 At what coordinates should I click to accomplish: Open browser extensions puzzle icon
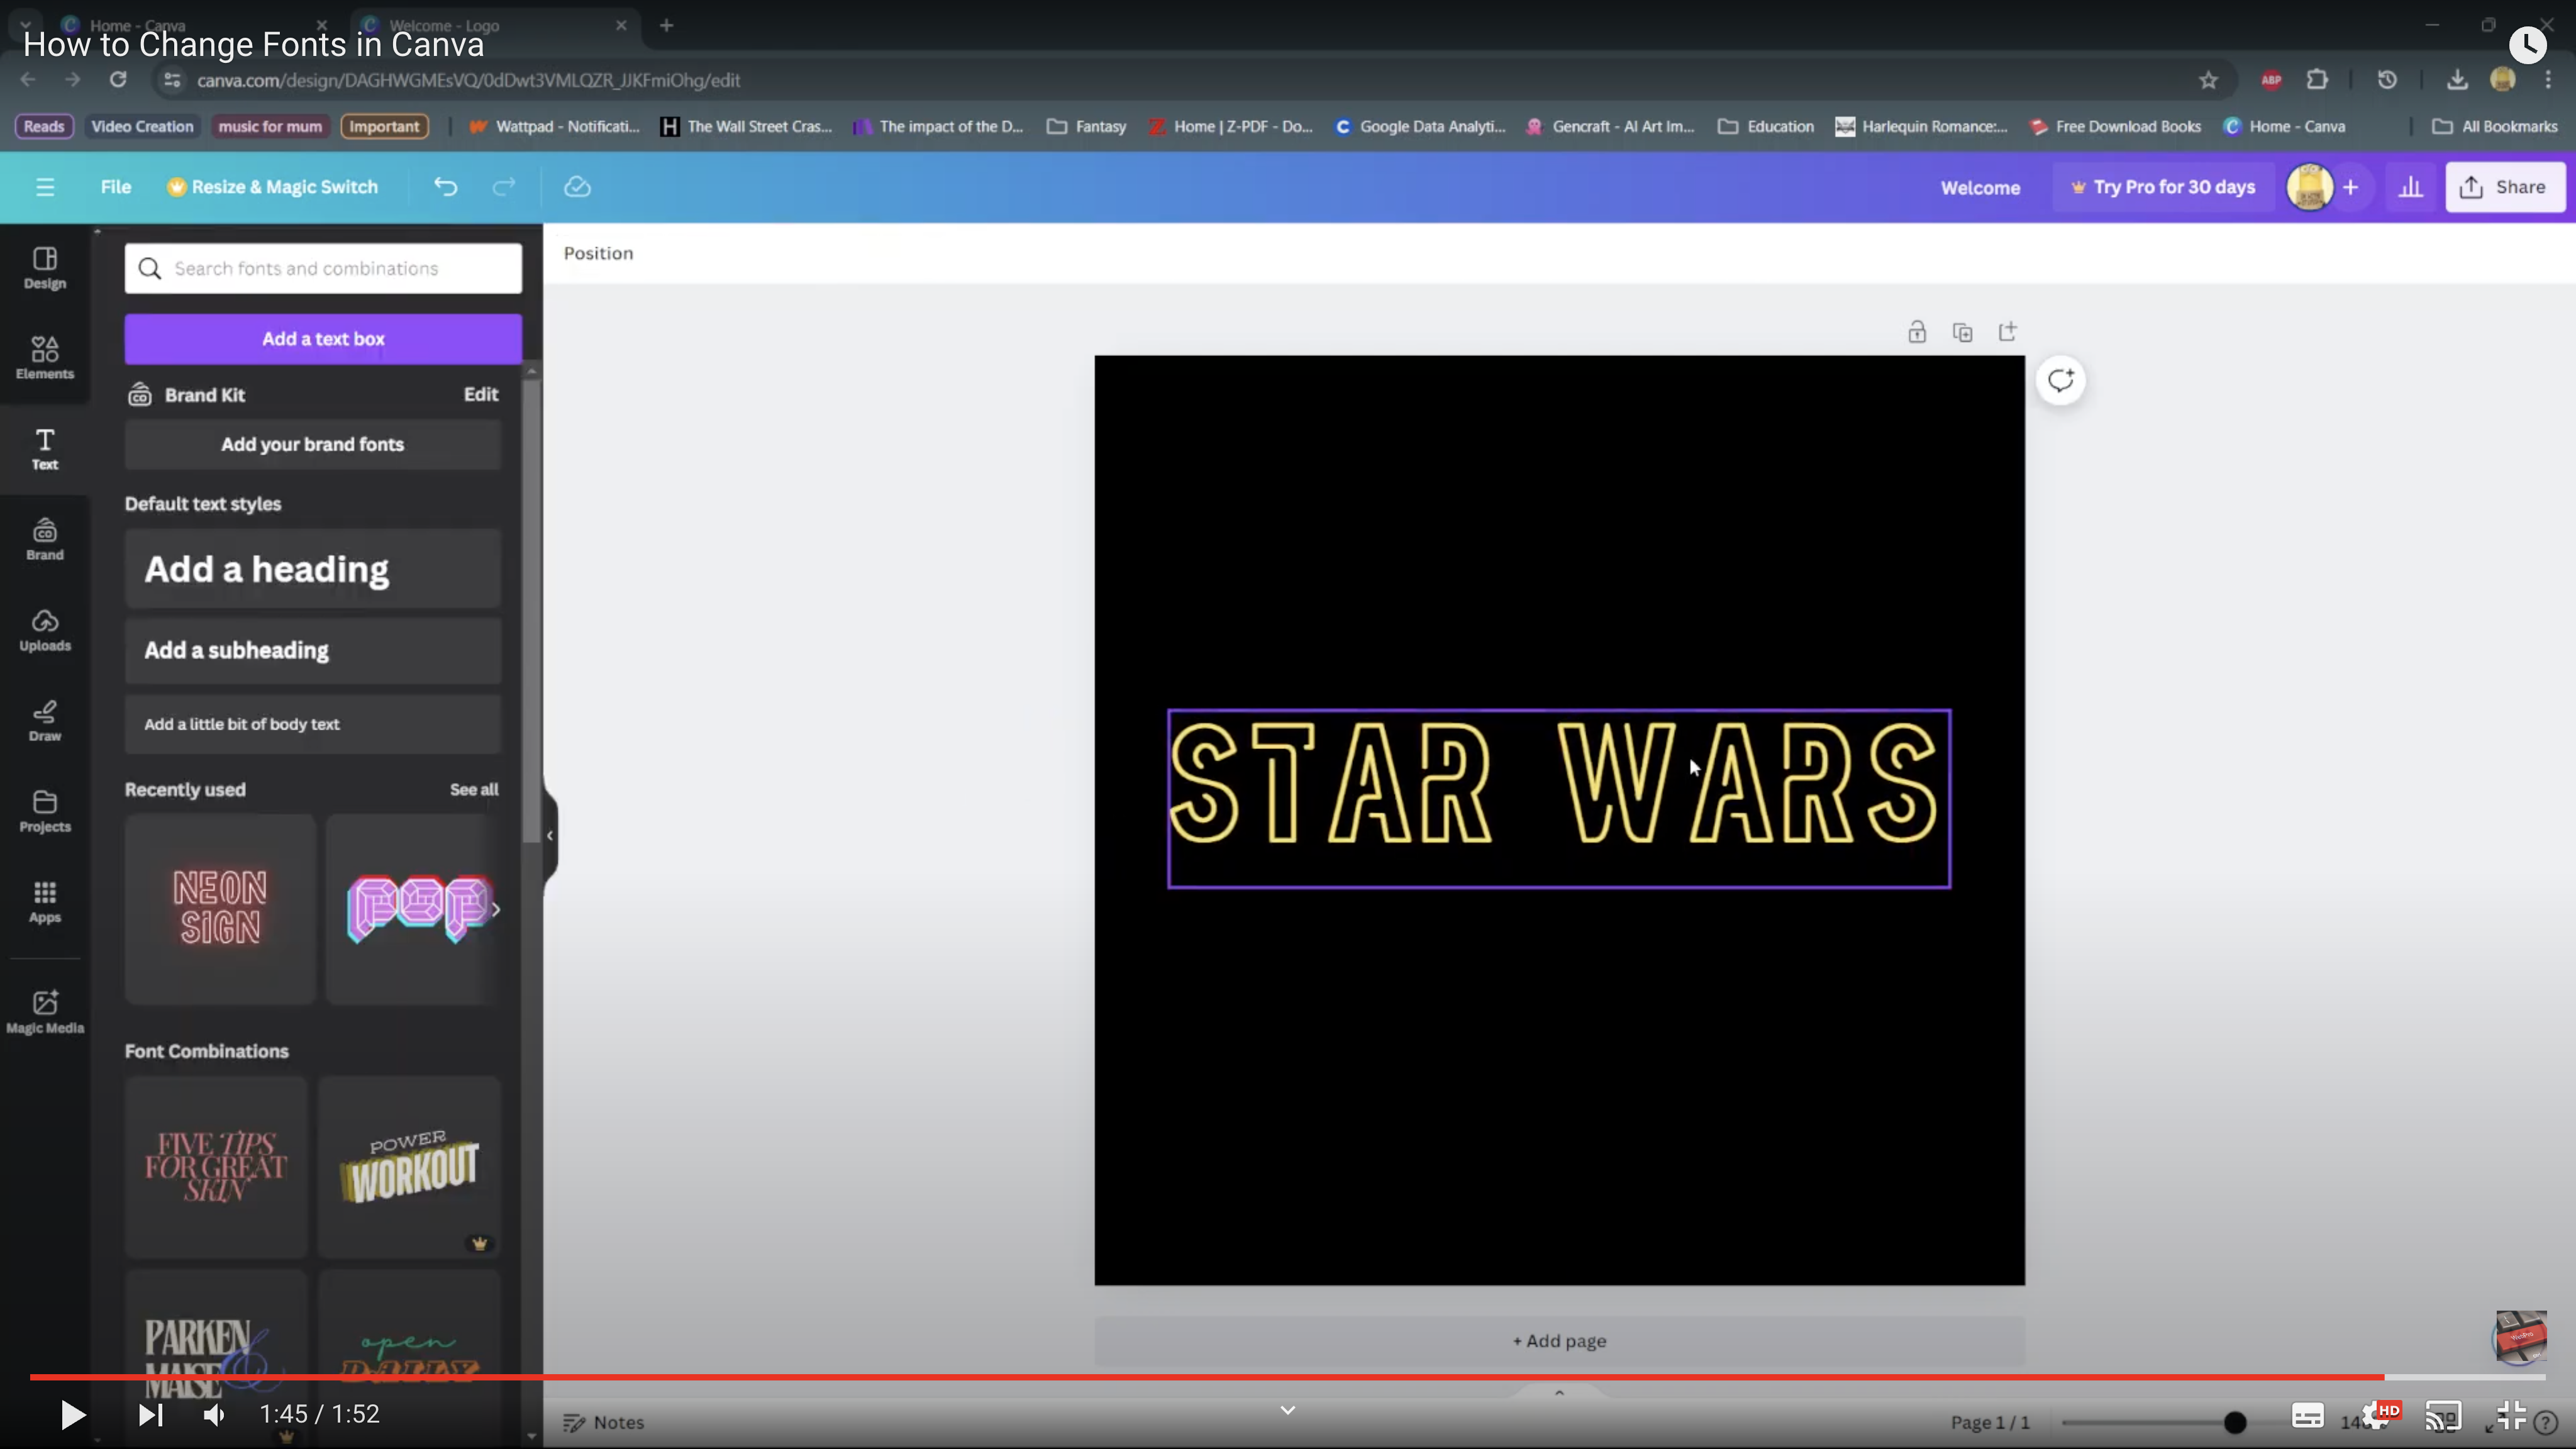2317,80
